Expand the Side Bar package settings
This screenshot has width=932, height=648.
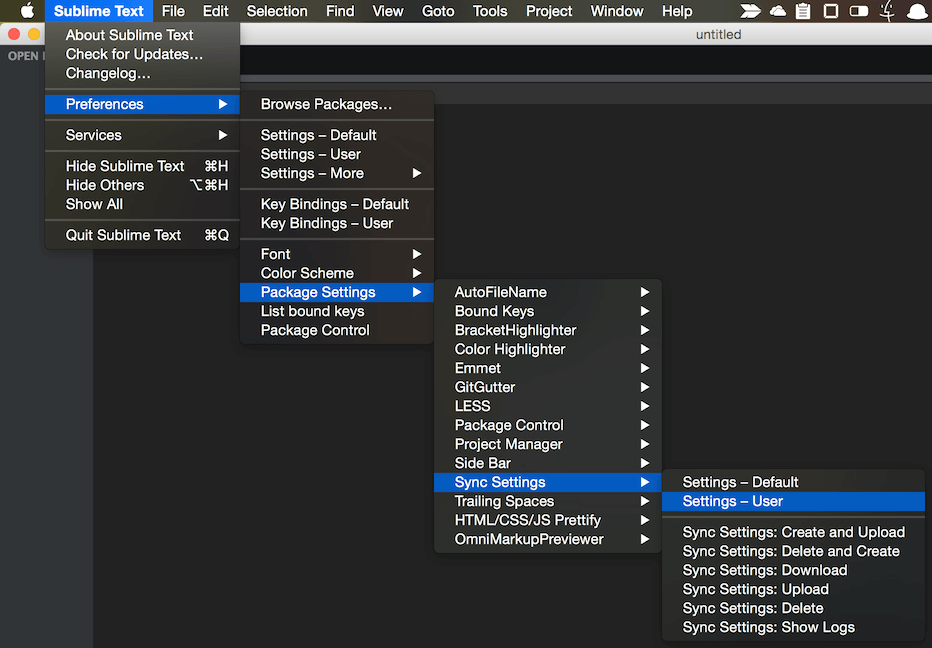[548, 463]
